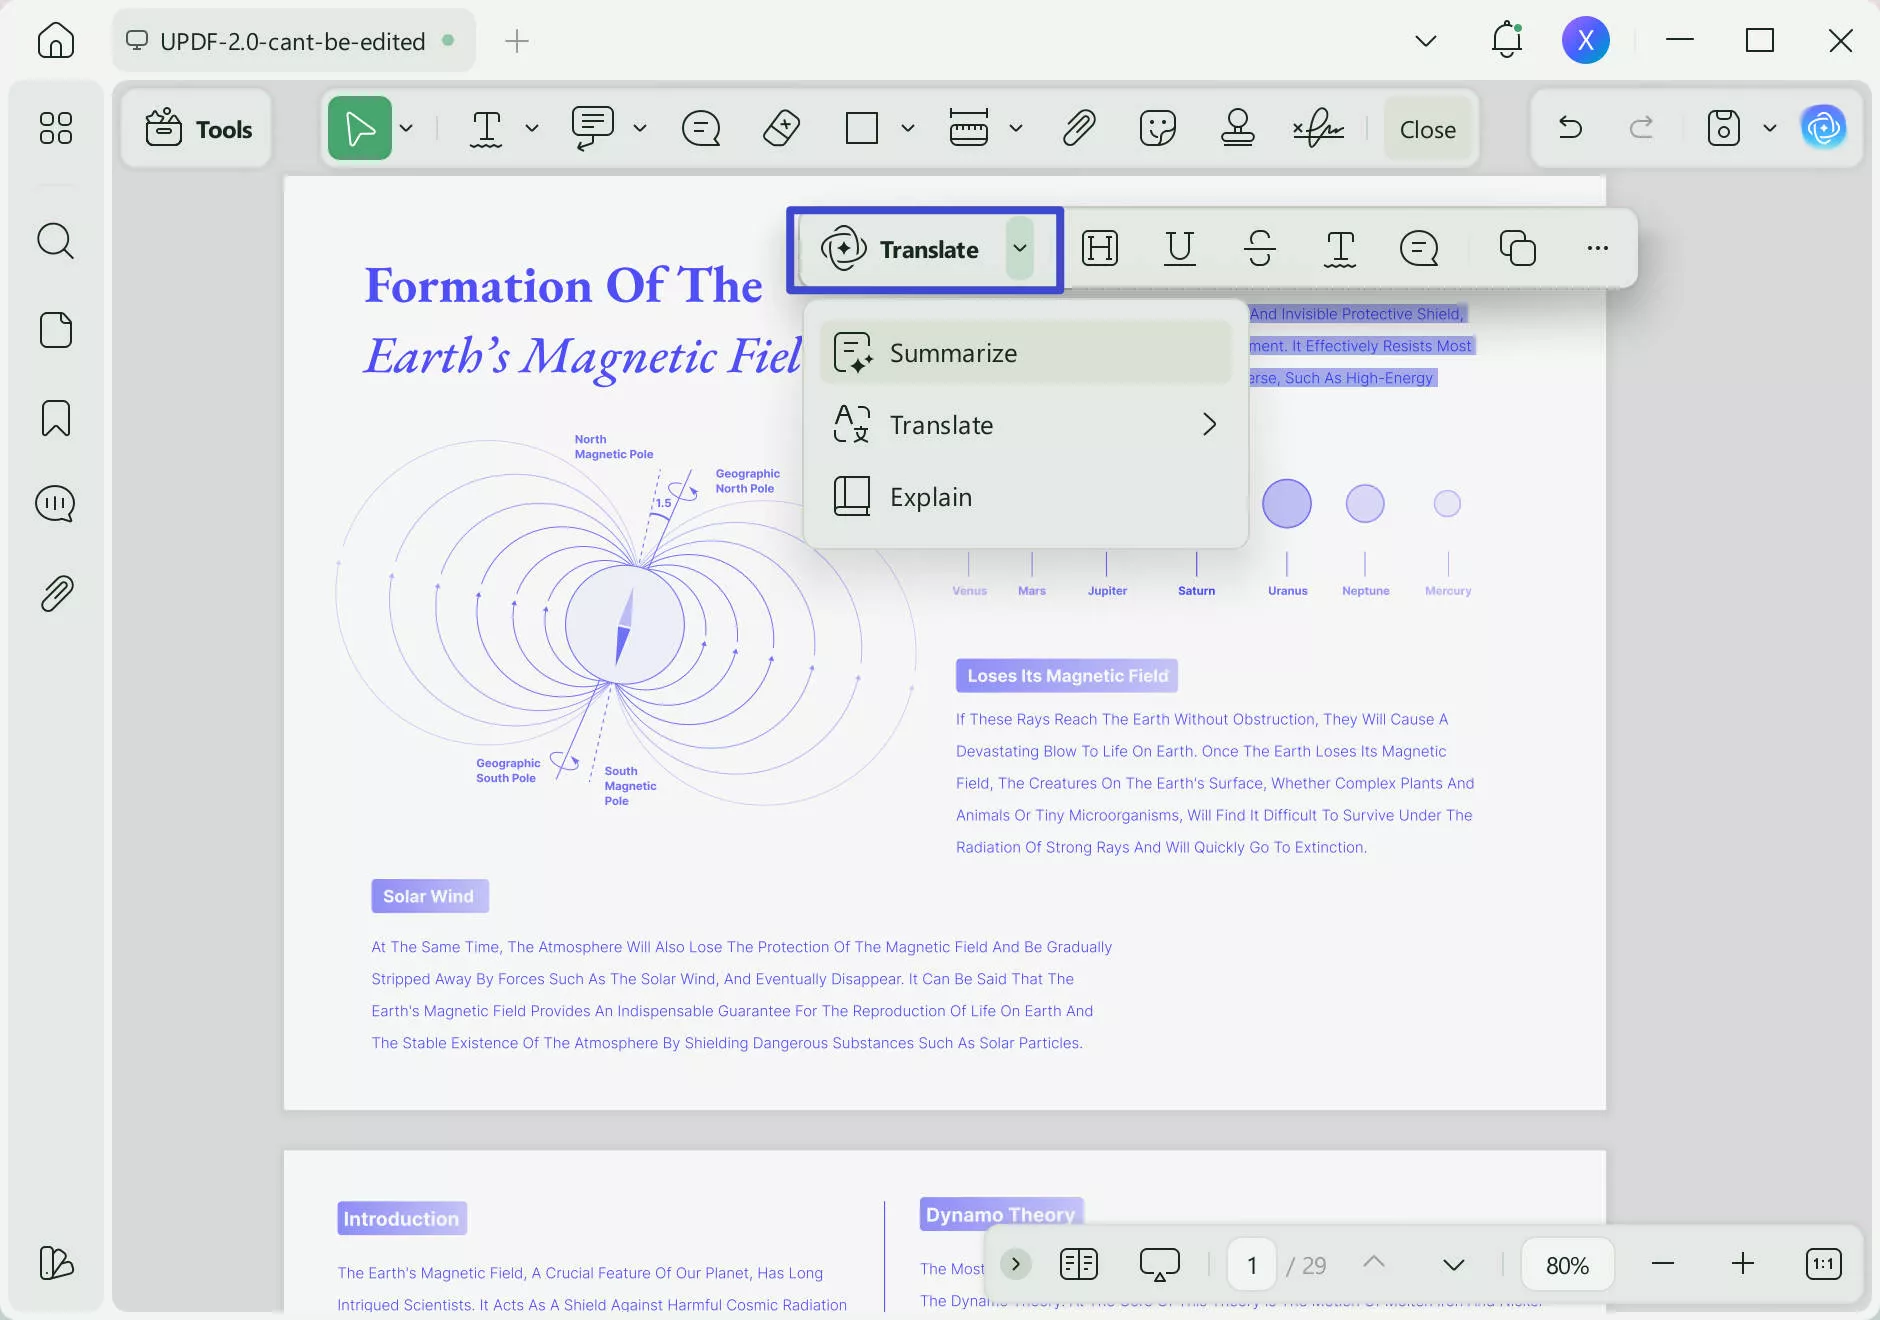Expand the Translate submenu chevron
This screenshot has width=1880, height=1320.
click(1209, 424)
